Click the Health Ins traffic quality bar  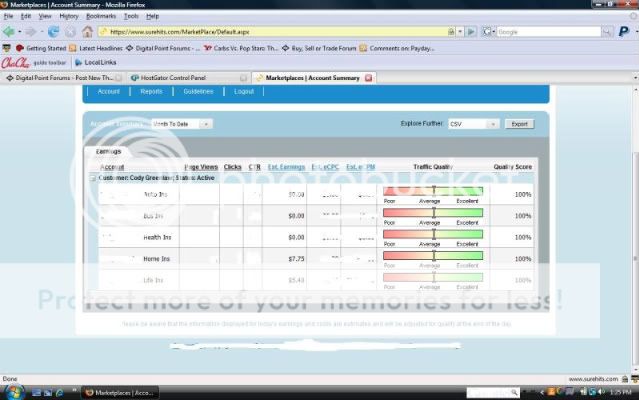click(433, 234)
